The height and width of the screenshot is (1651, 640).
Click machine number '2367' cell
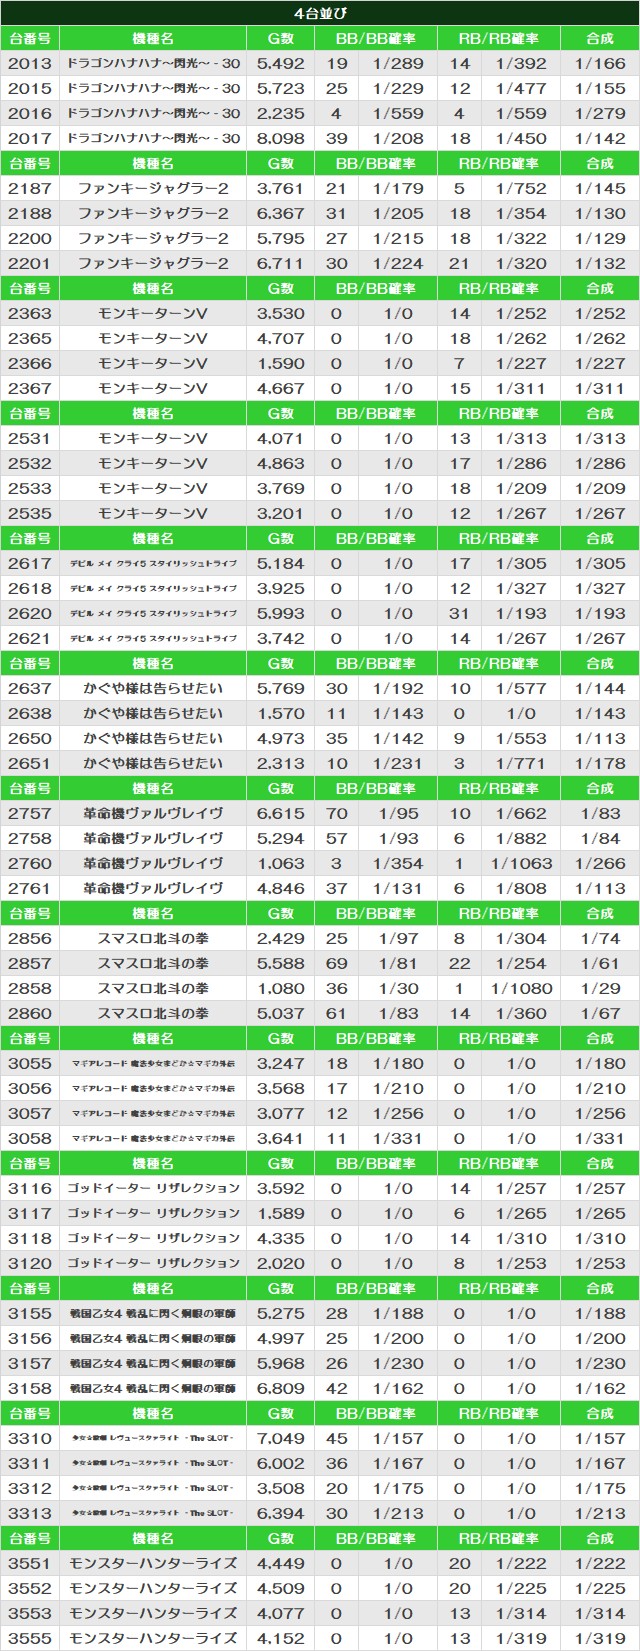(x=30, y=388)
